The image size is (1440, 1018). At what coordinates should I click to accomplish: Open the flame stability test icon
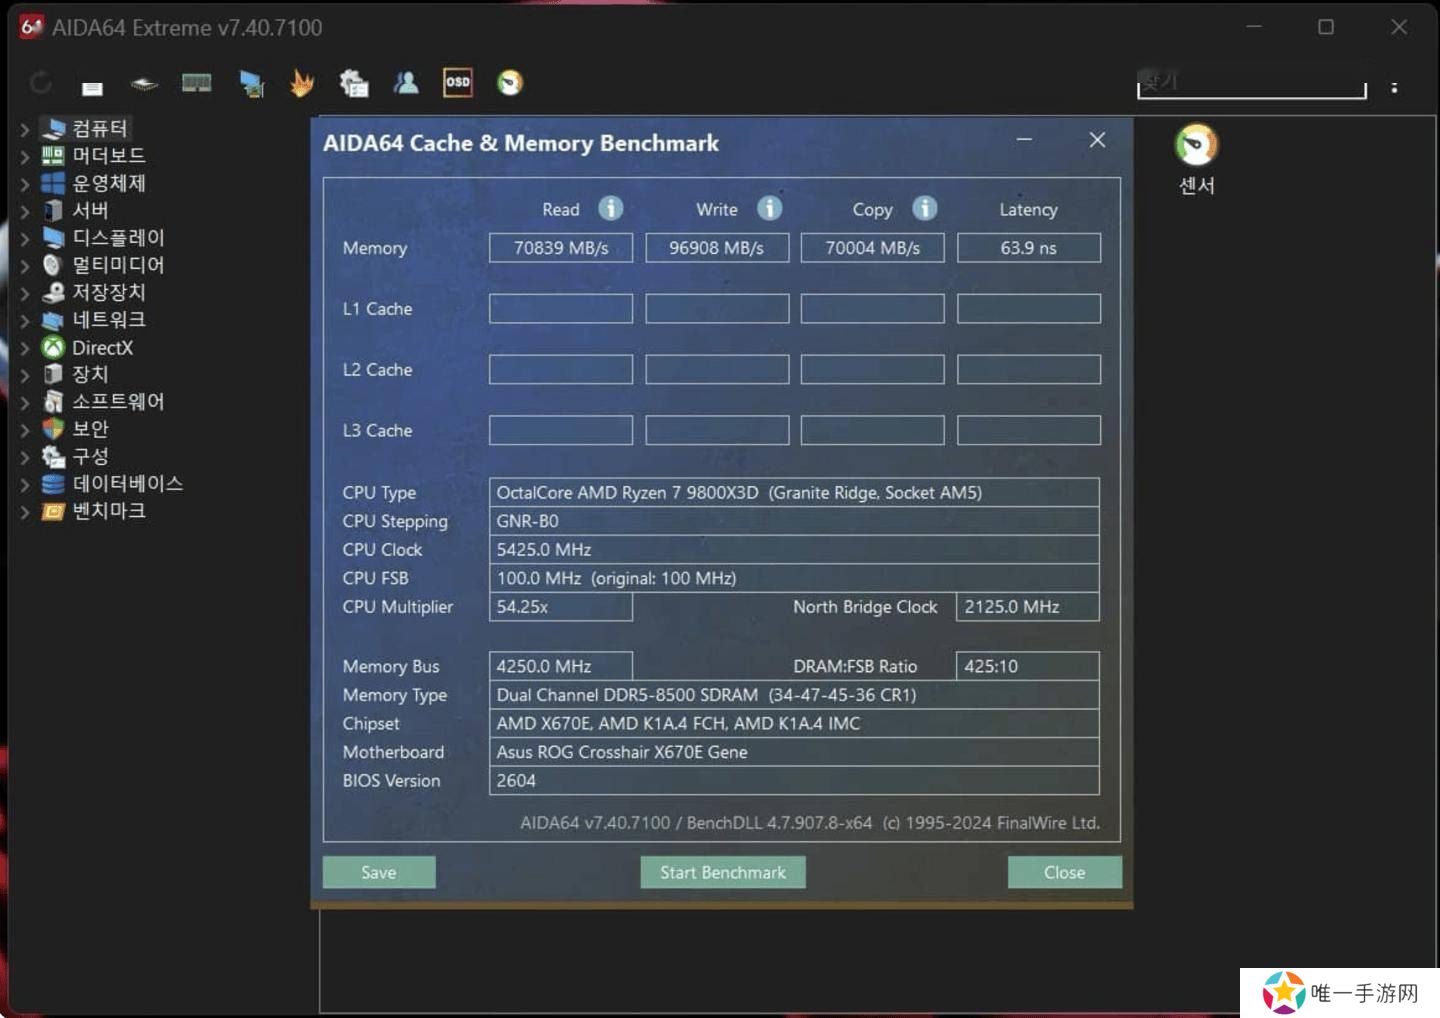[x=301, y=83]
